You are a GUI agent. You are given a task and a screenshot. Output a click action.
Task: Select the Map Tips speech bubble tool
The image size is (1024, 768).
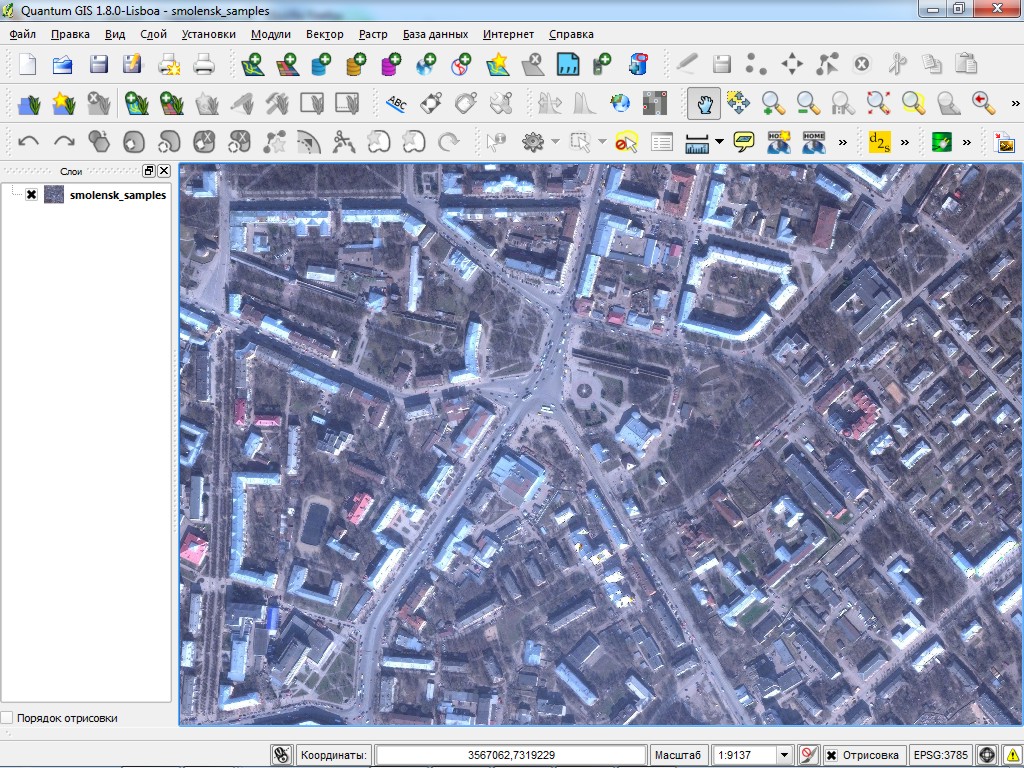pyautogui.click(x=744, y=141)
